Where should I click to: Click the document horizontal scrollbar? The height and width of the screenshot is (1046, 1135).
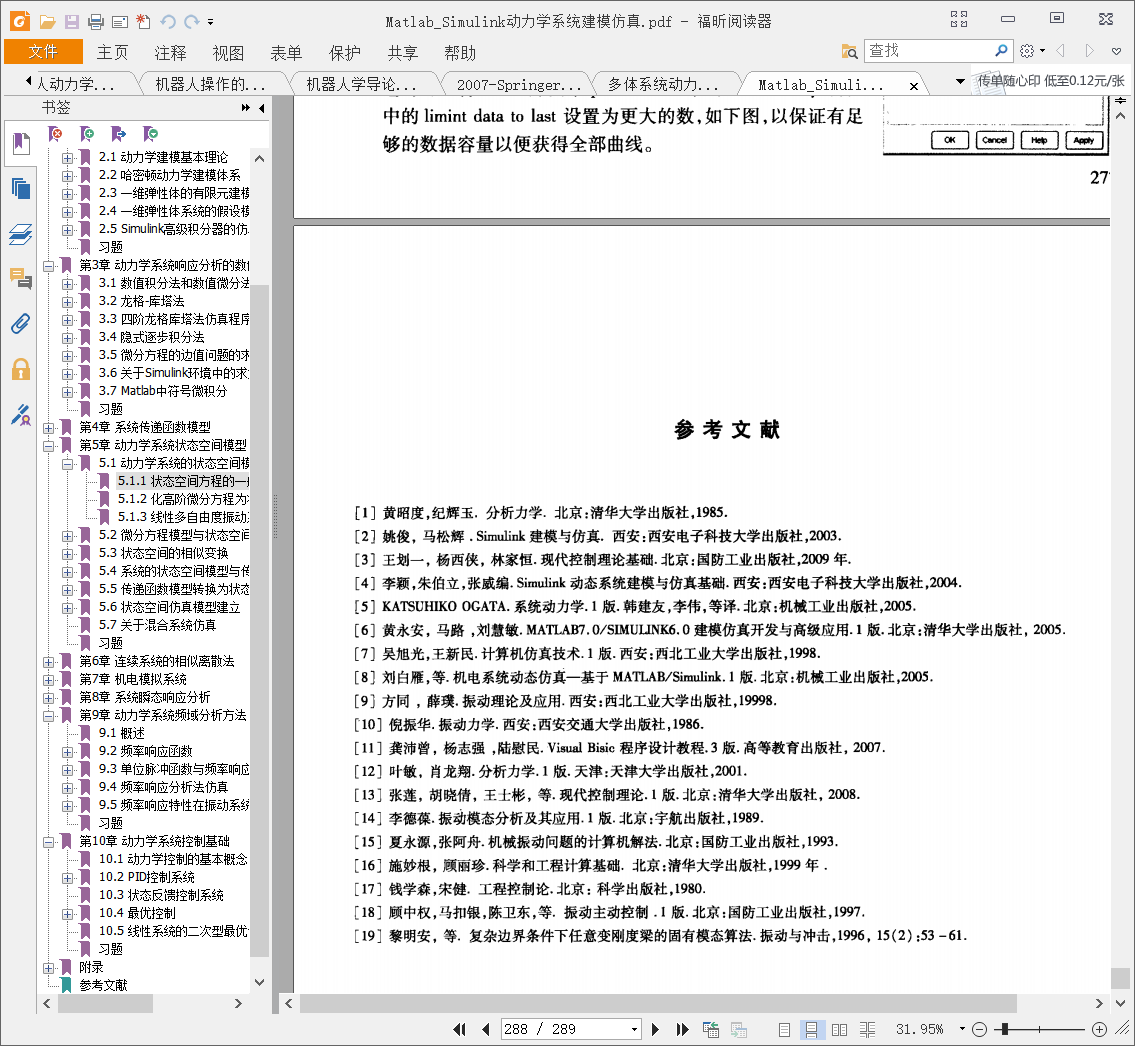658,1003
